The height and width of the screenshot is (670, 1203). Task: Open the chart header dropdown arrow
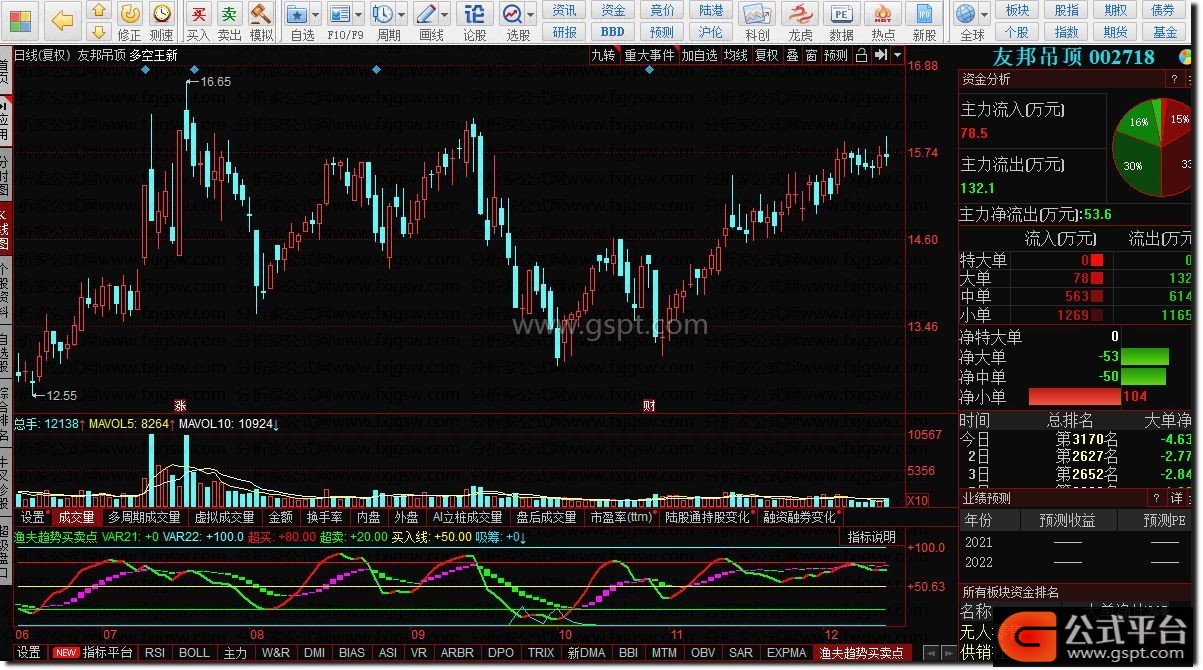point(898,55)
